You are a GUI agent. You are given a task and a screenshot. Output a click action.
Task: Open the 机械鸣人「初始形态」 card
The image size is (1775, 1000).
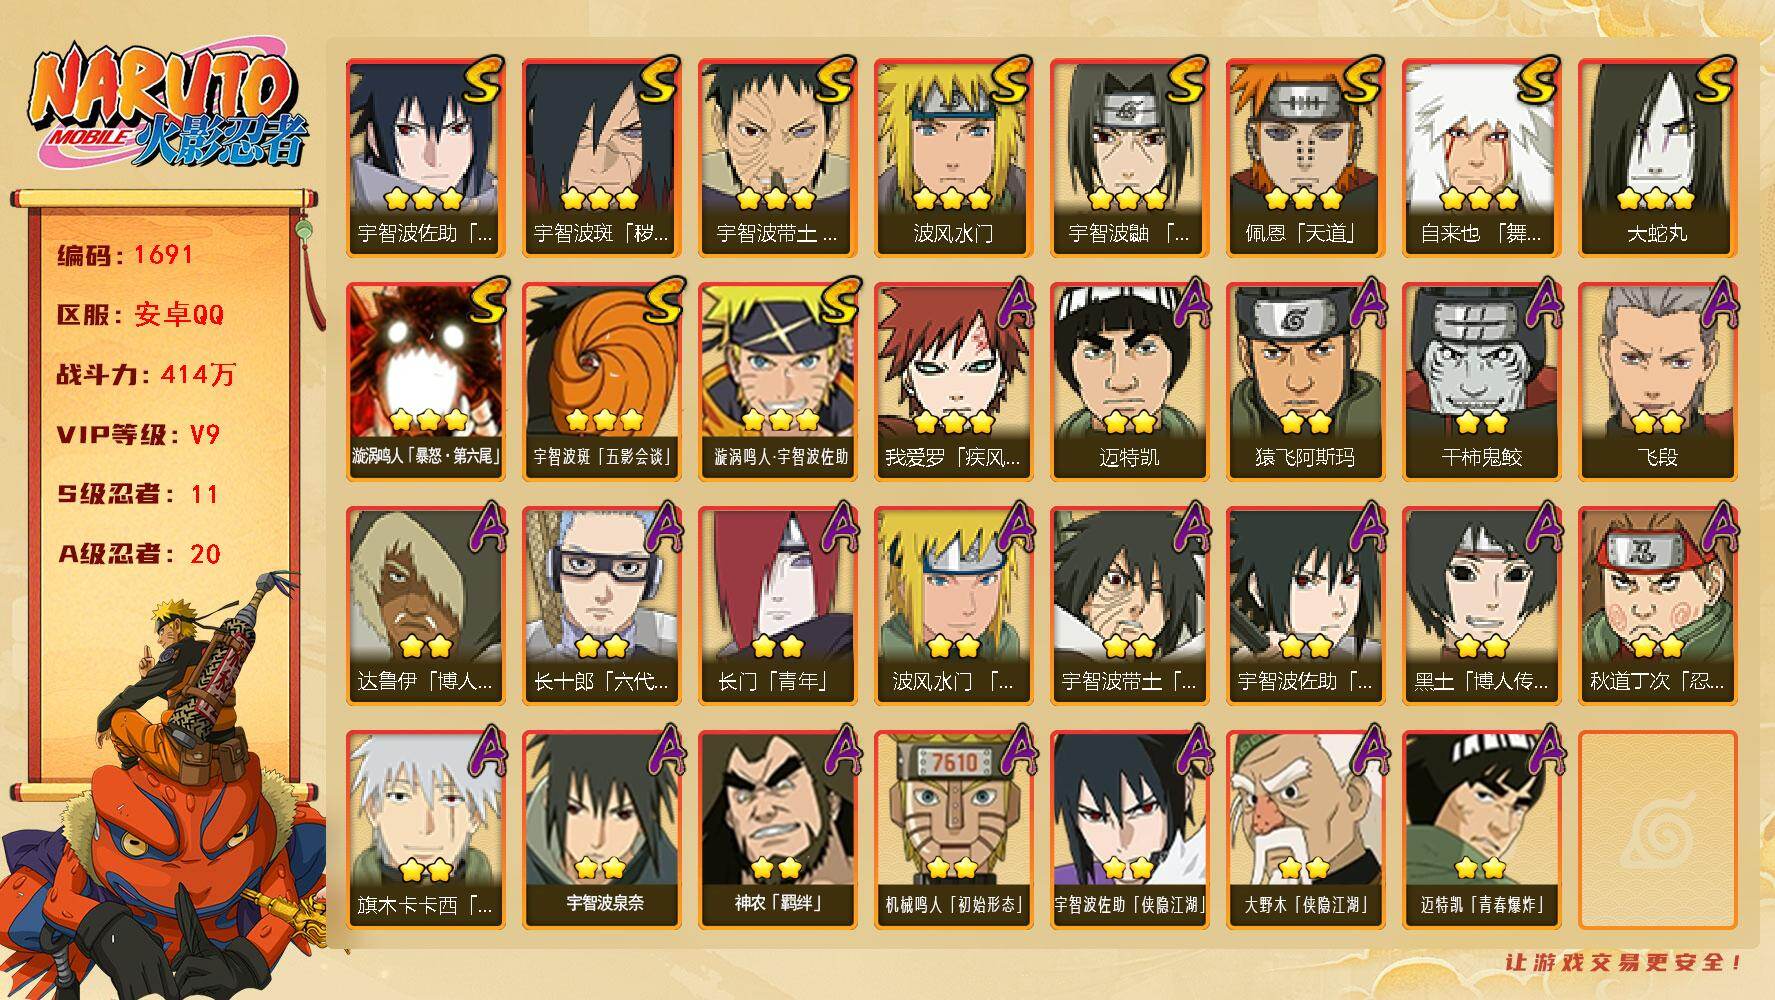pyautogui.click(x=953, y=829)
